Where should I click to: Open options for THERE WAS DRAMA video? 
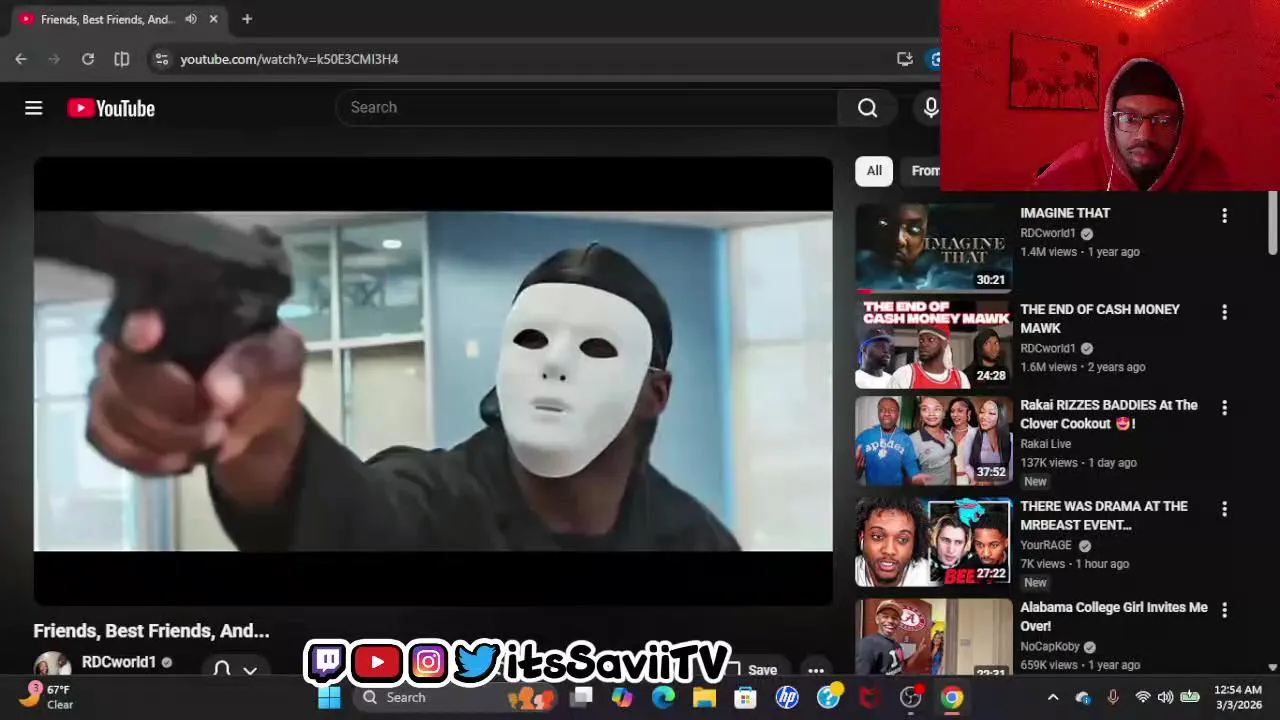(1224, 509)
